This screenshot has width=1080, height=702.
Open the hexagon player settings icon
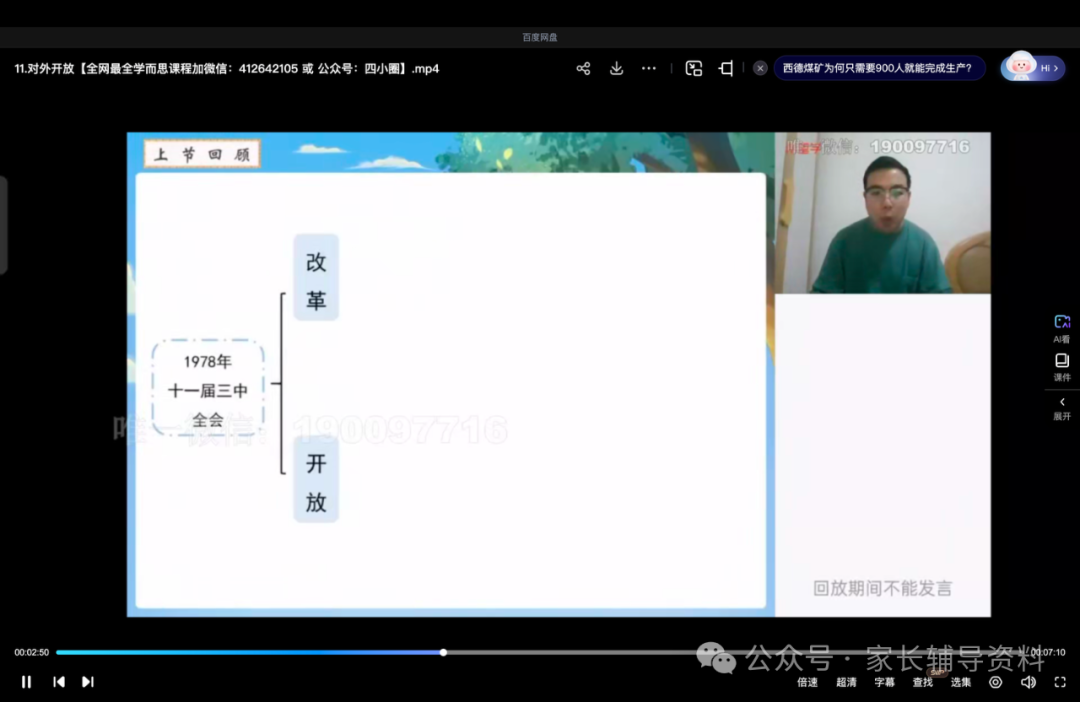click(x=995, y=682)
